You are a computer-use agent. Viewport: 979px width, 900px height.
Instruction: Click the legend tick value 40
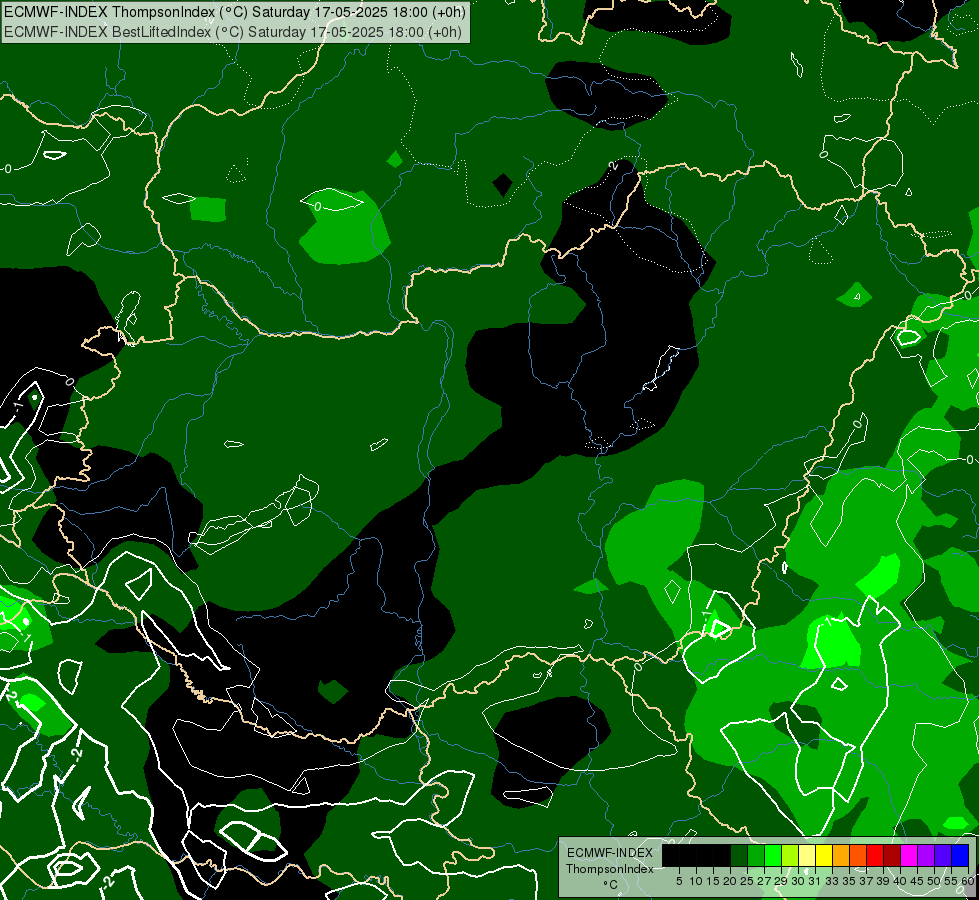(x=900, y=881)
